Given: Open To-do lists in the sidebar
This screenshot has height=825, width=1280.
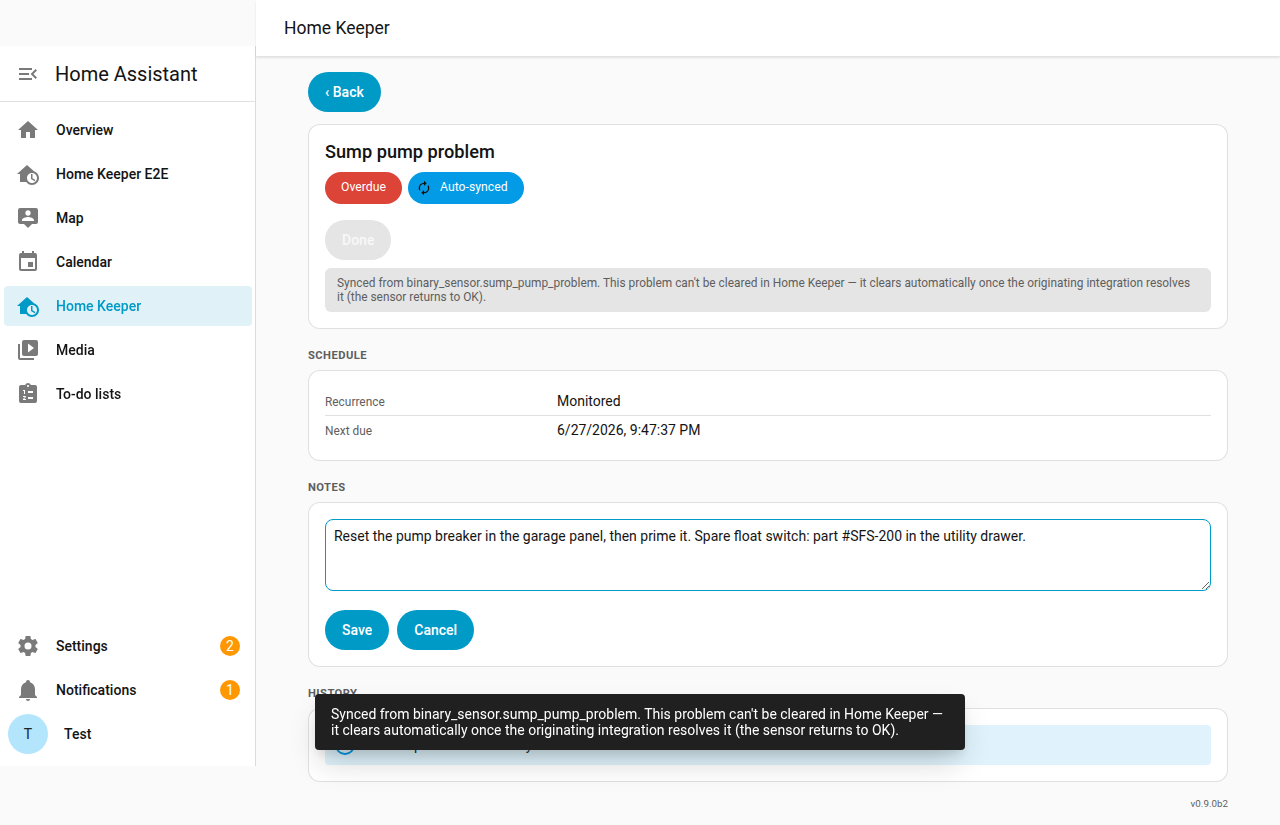Looking at the screenshot, I should (128, 394).
